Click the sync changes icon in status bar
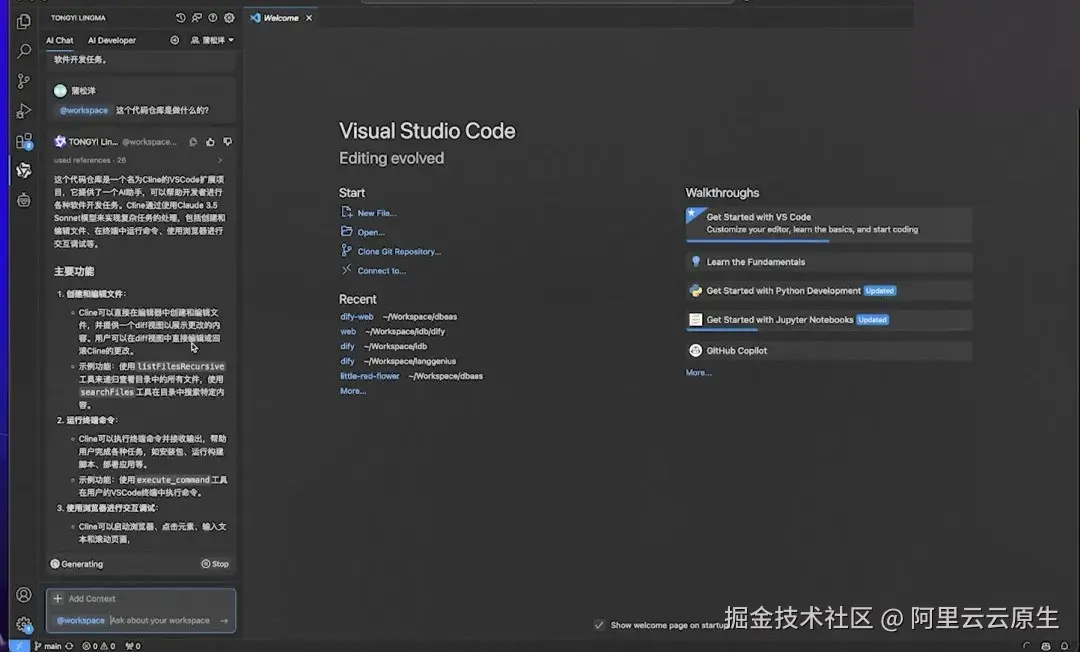The image size is (1080, 652). (x=69, y=646)
